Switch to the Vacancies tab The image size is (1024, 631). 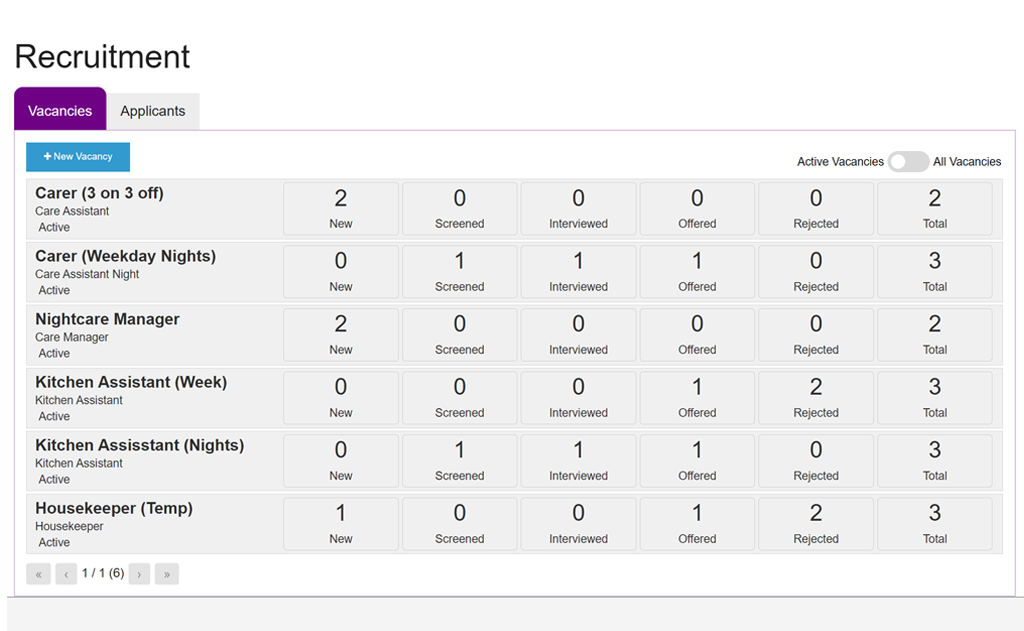60,109
